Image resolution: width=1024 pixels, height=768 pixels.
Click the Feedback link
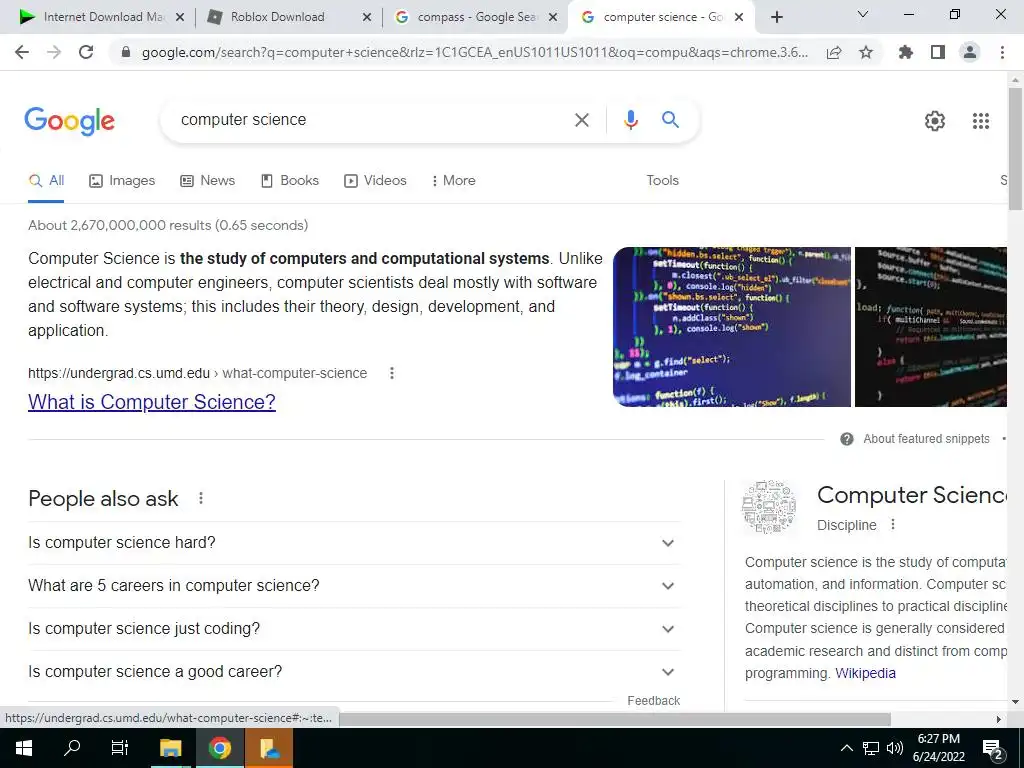point(654,701)
